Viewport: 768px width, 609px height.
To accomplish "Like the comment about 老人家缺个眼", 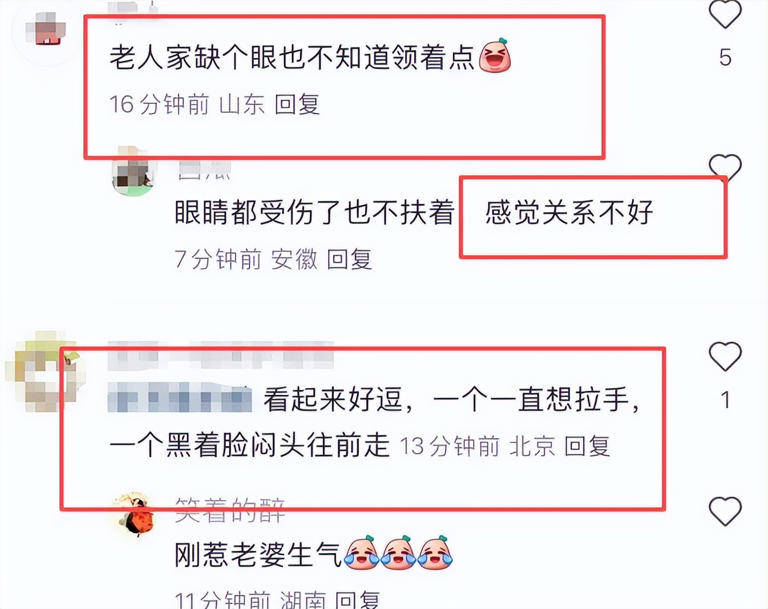I will click(725, 14).
